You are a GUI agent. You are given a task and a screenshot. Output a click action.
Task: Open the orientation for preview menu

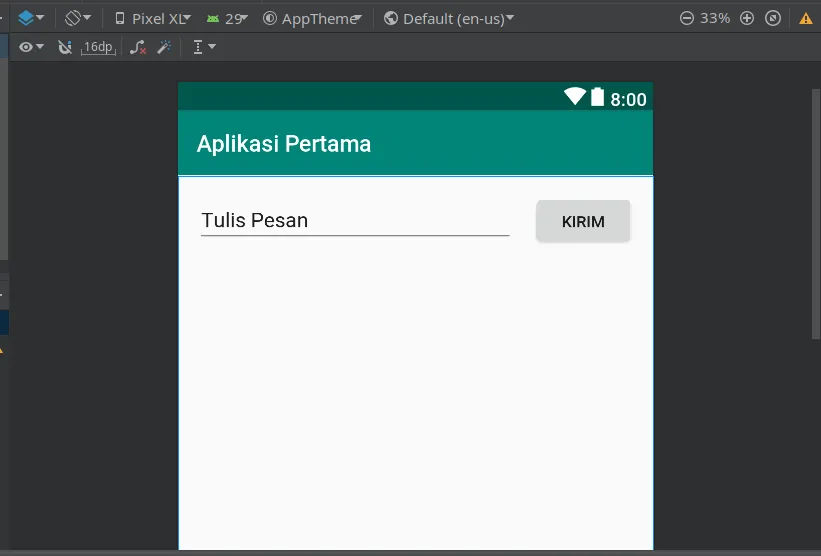[x=77, y=18]
